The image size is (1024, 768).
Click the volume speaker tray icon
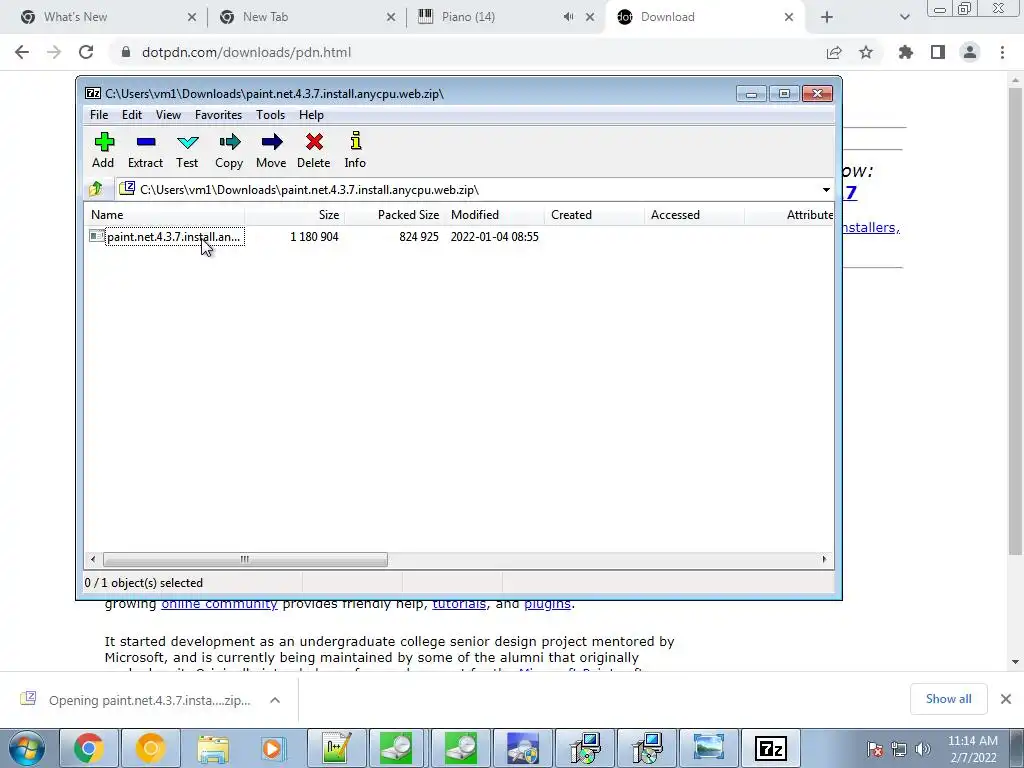point(923,749)
